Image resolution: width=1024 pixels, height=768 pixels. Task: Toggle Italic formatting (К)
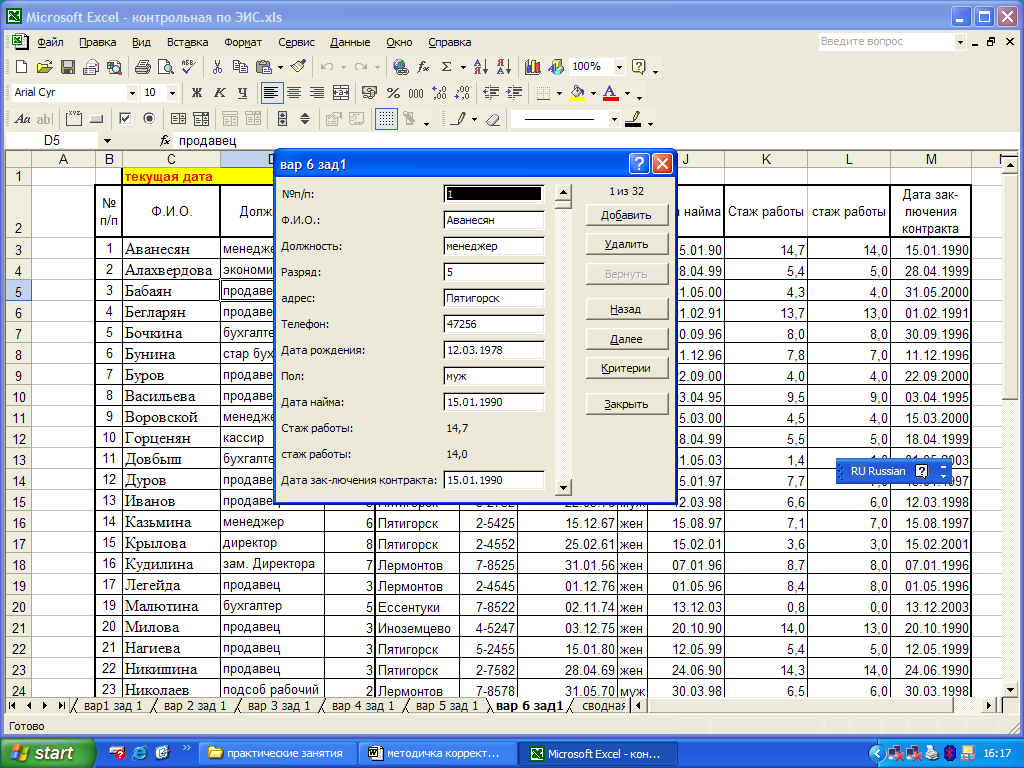coord(219,93)
